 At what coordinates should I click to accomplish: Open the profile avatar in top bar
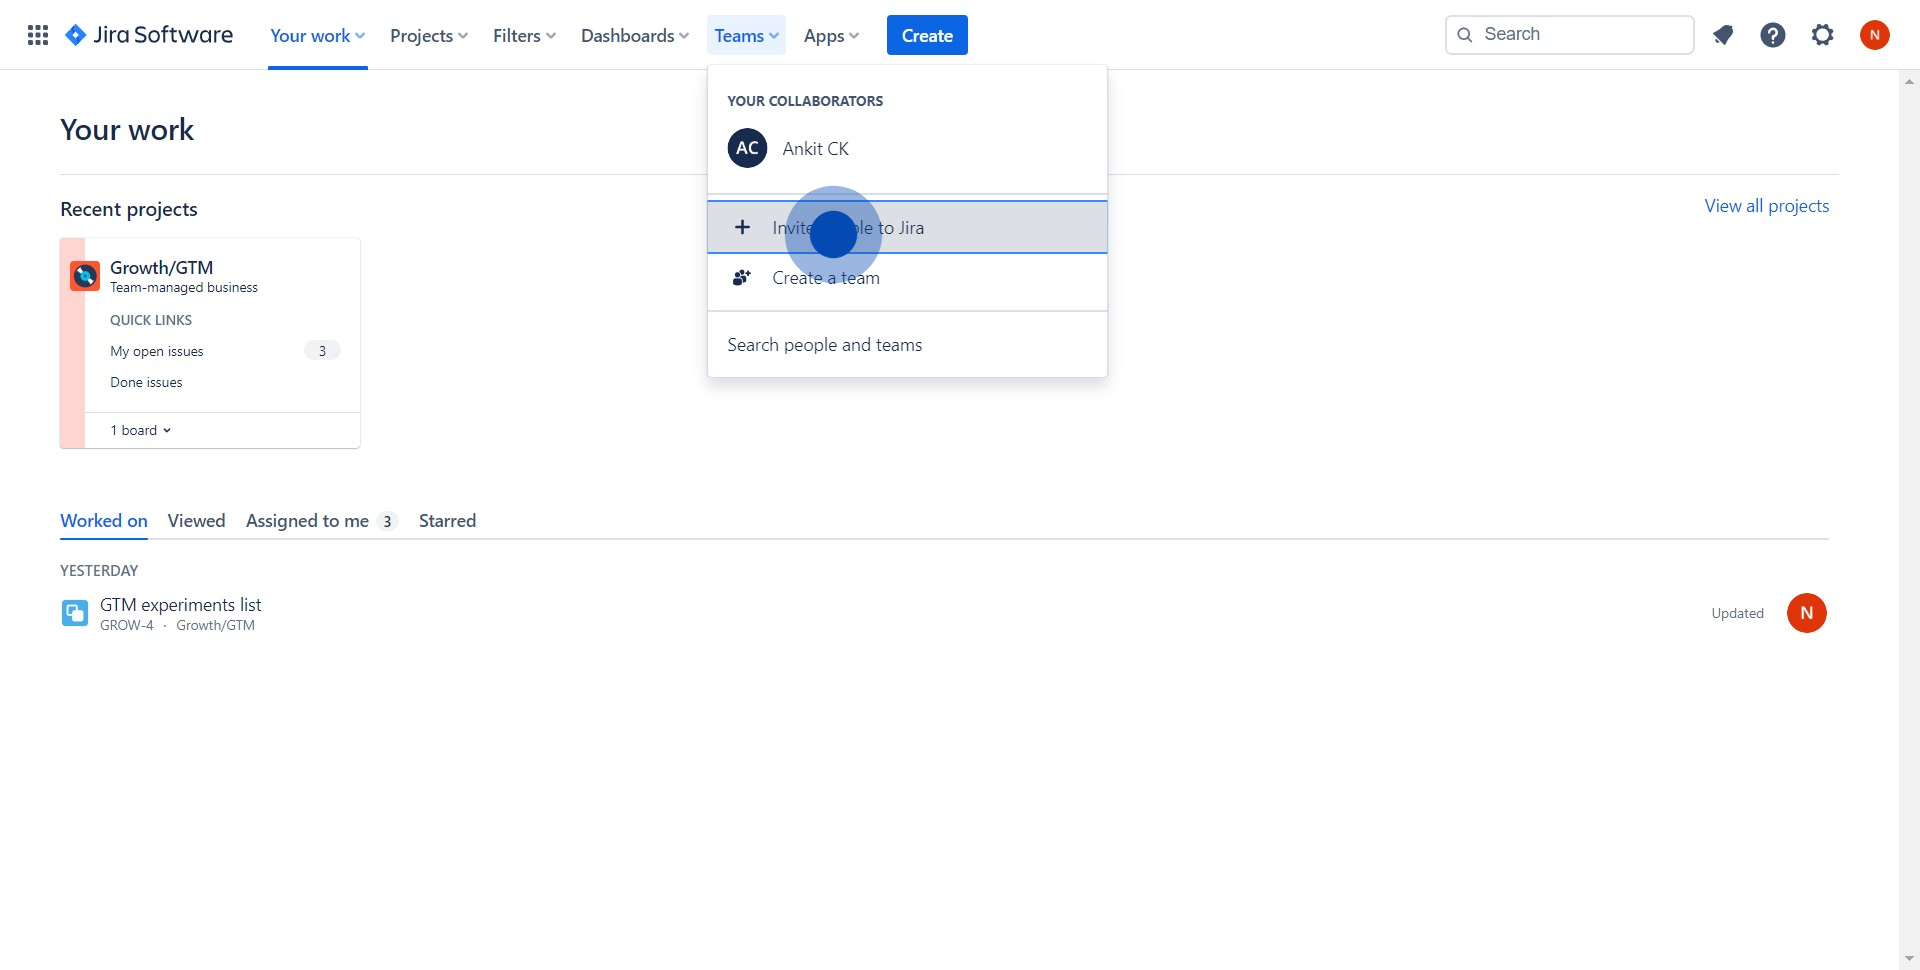(x=1874, y=35)
